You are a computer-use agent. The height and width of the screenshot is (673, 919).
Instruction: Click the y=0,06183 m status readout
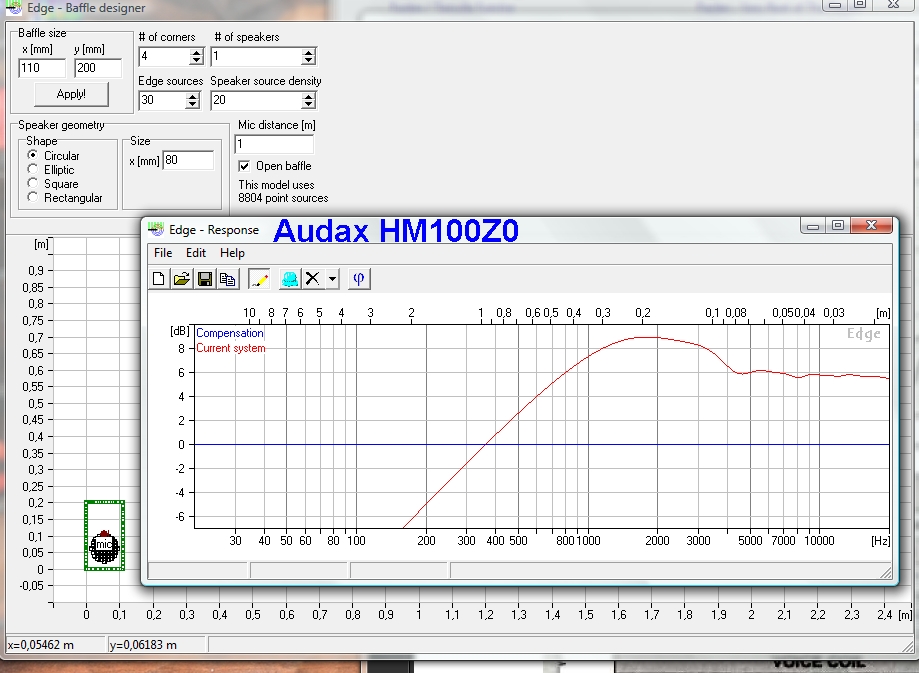(x=144, y=645)
